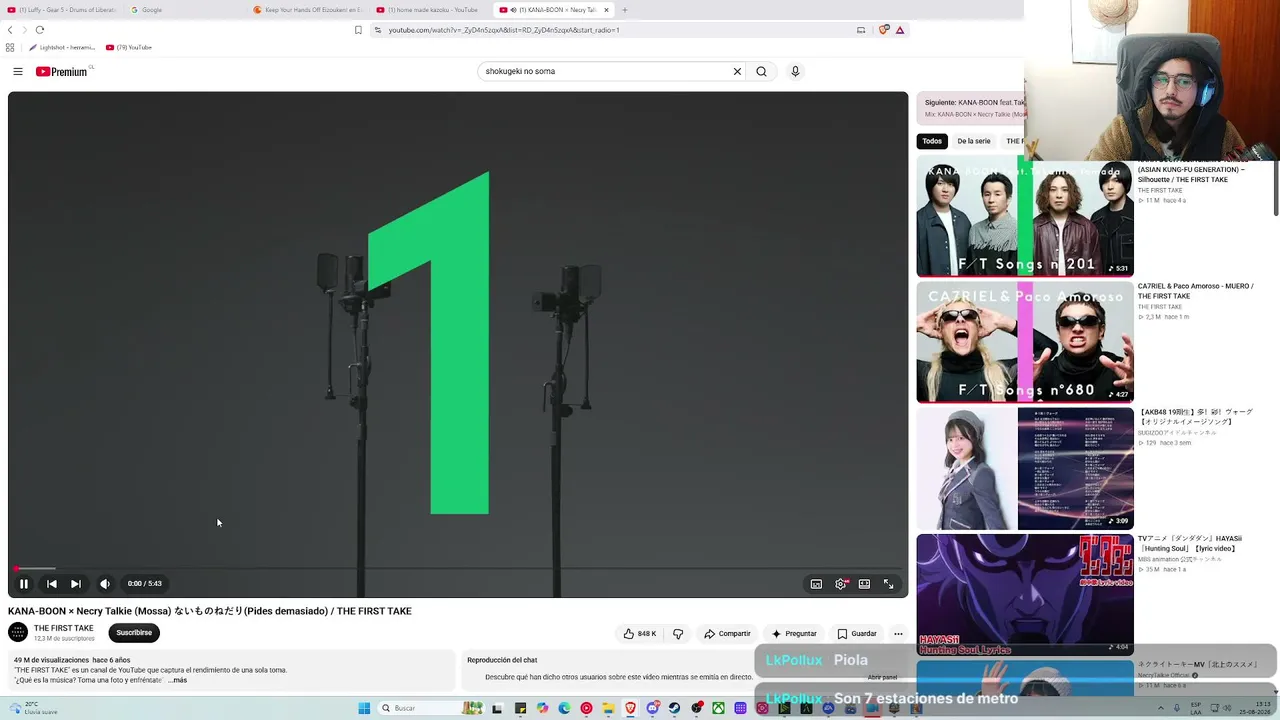Skip to the next video
1280x720 pixels.
(x=76, y=584)
